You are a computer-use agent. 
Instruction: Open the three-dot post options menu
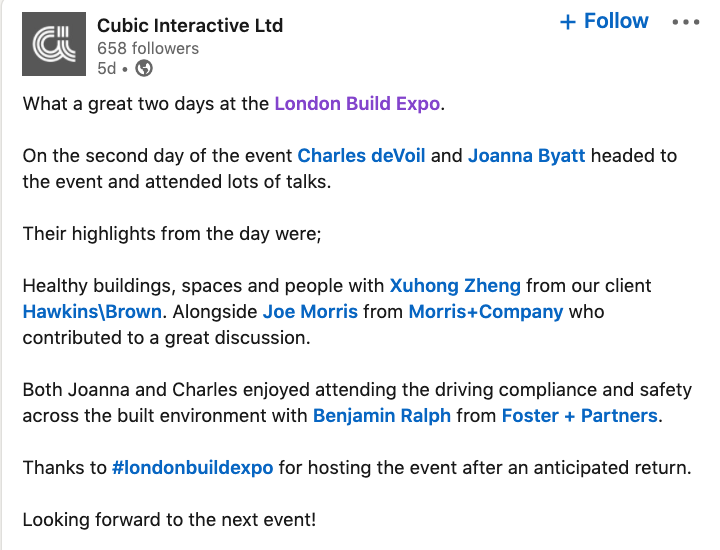686,22
